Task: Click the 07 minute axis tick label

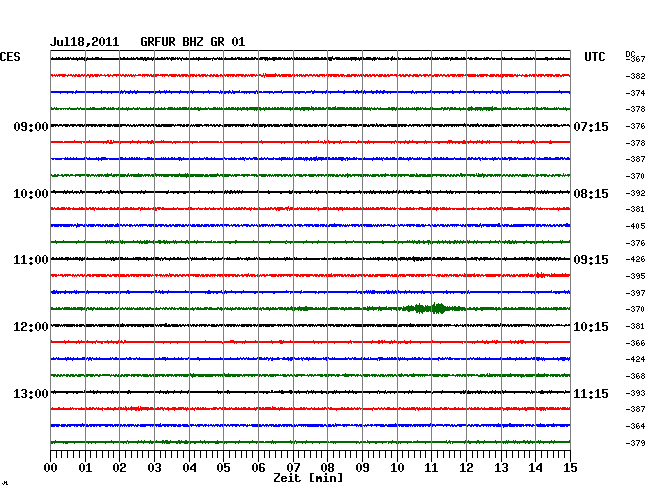Action: tap(293, 468)
